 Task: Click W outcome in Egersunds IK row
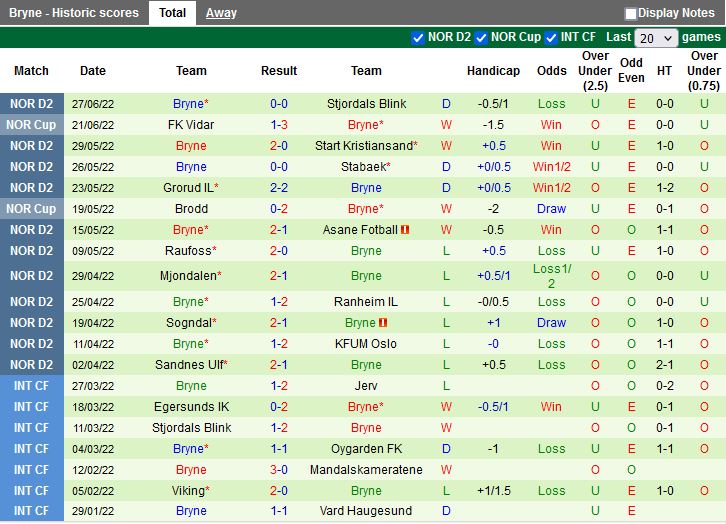(x=446, y=407)
